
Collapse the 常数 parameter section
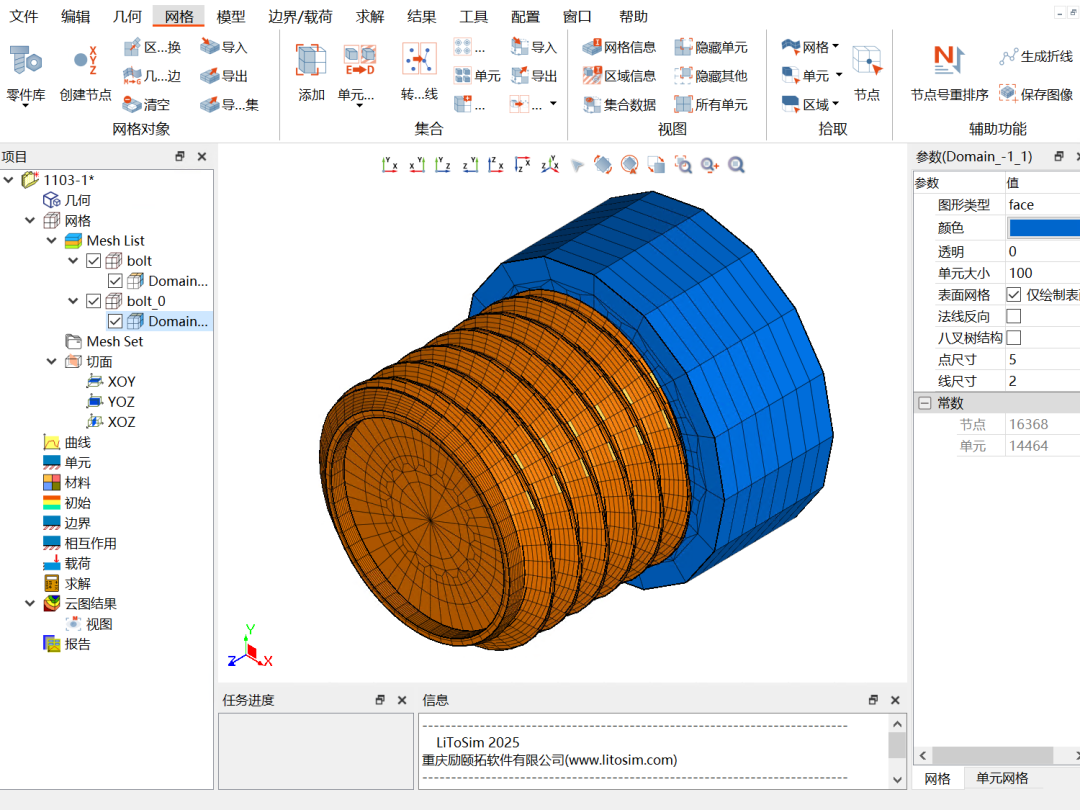(924, 403)
